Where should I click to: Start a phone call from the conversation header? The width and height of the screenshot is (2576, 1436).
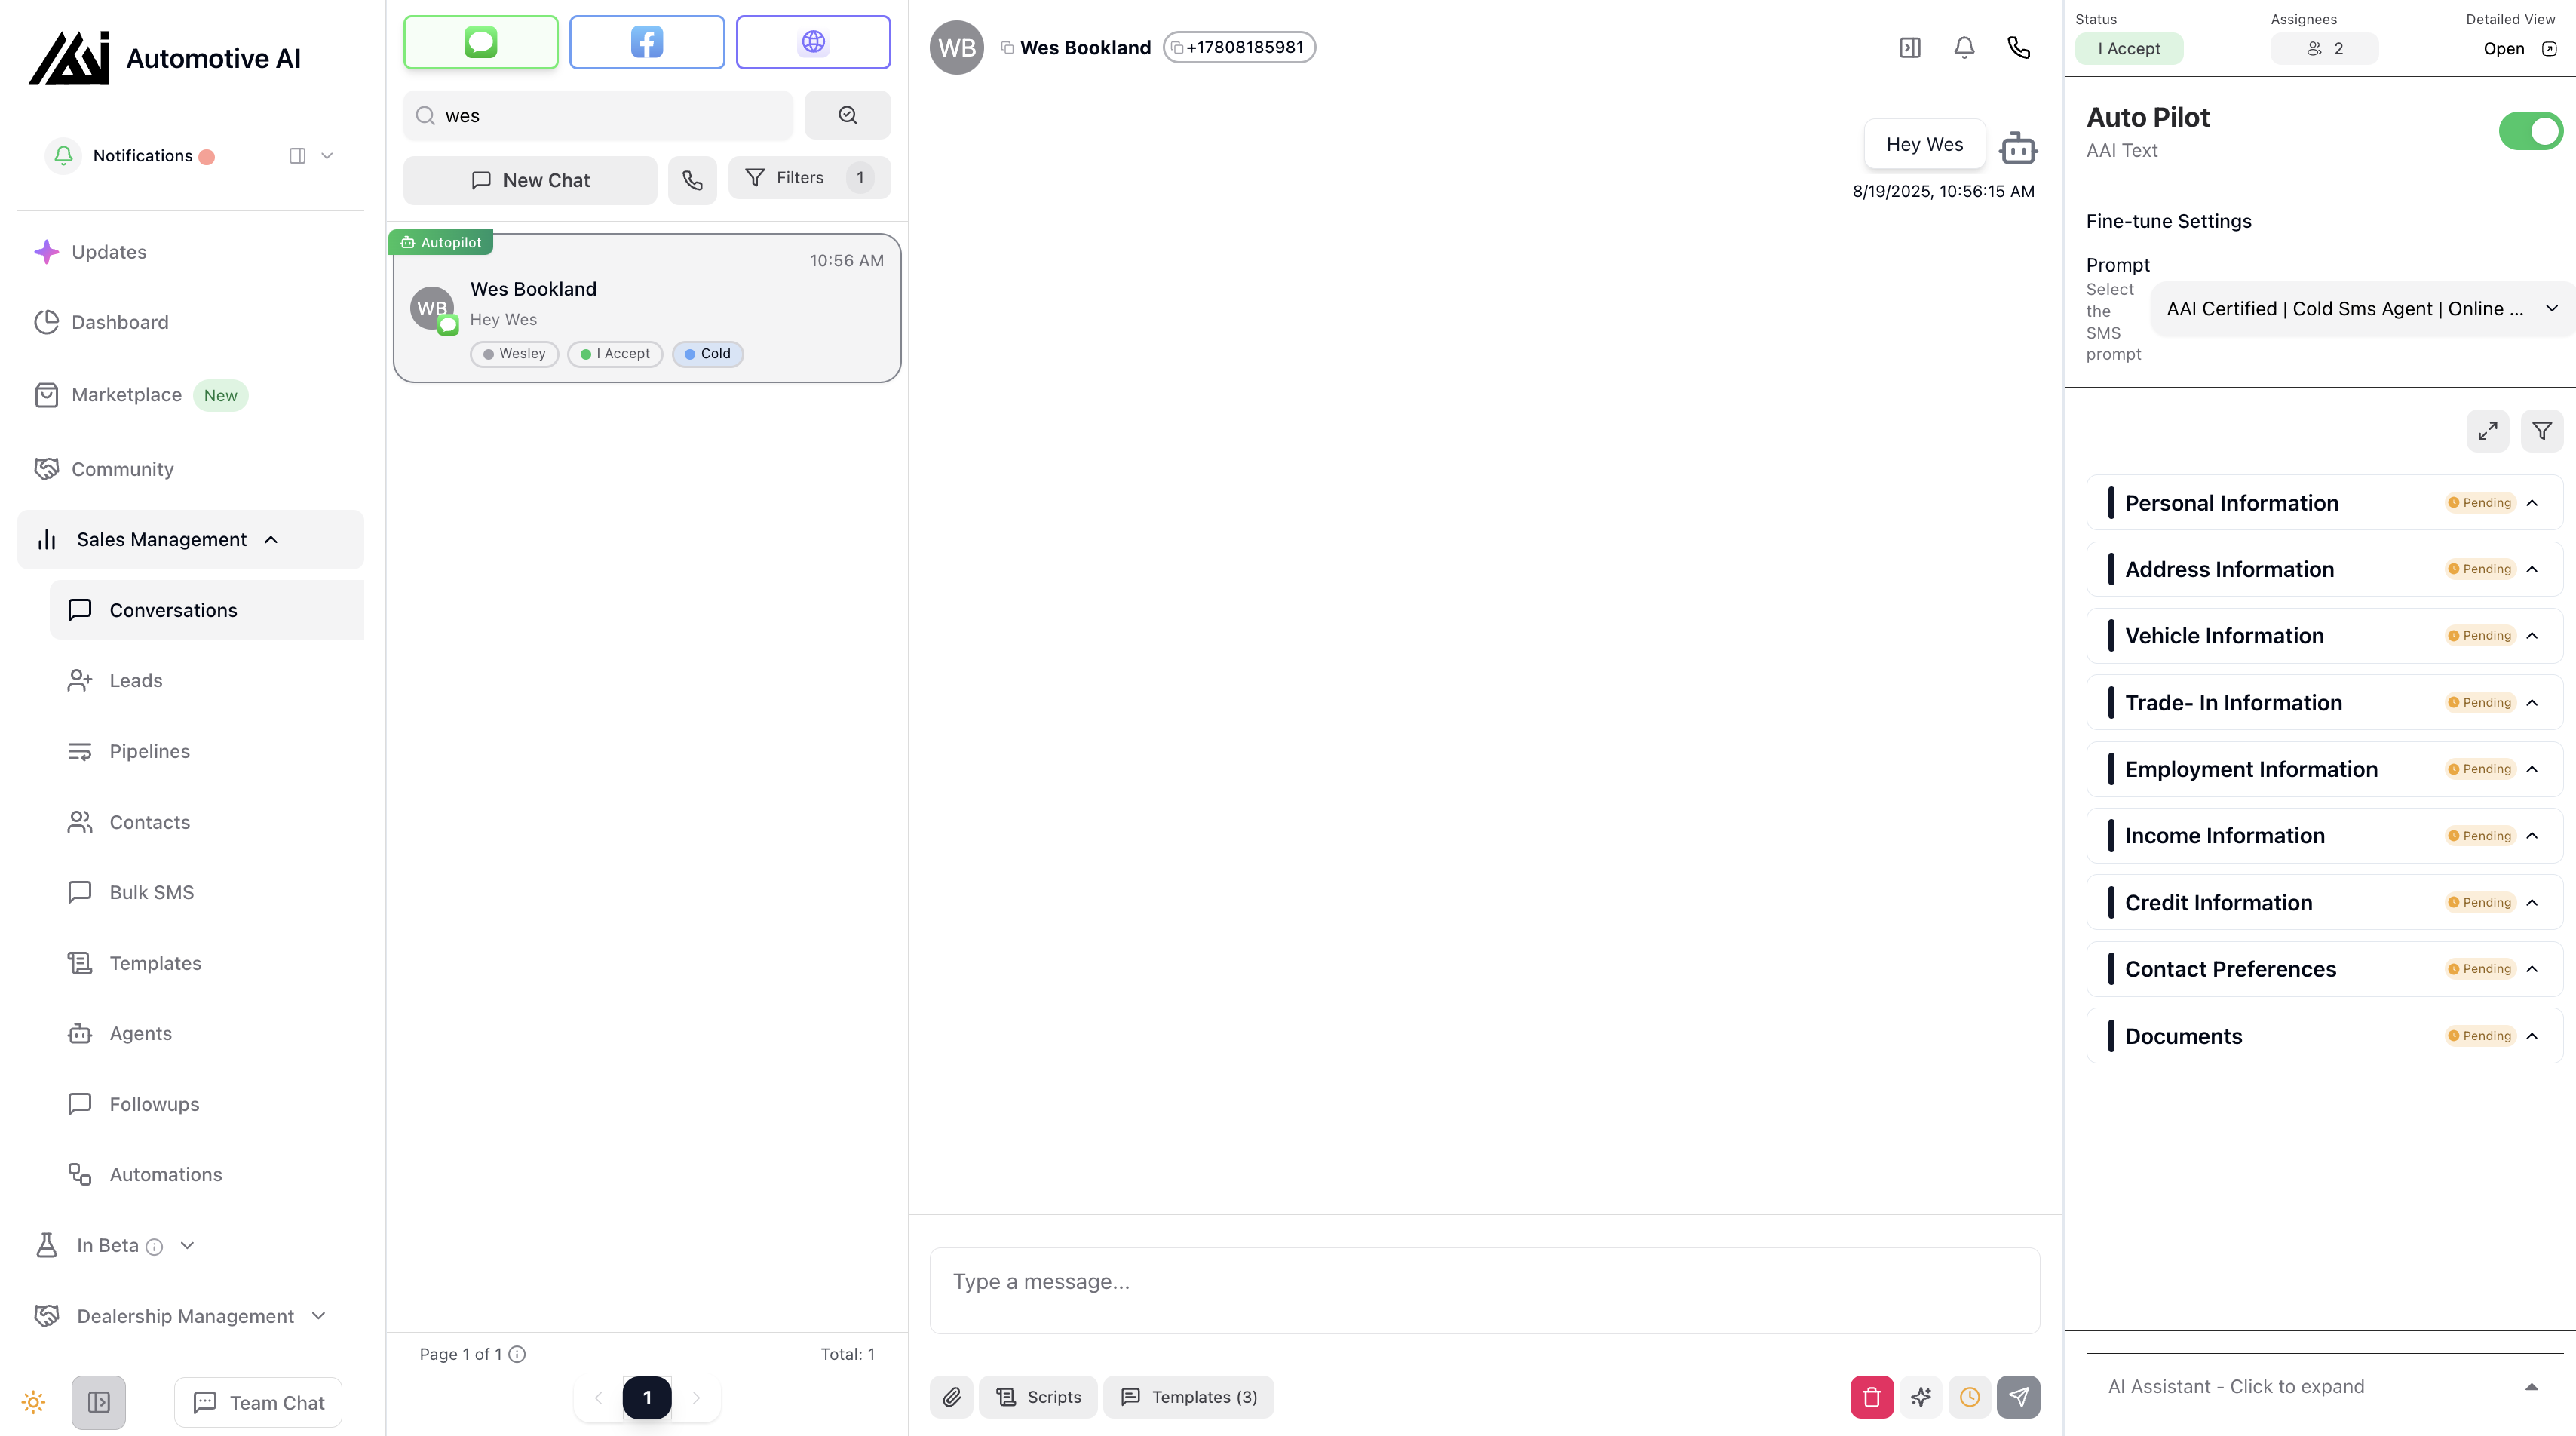click(x=2018, y=47)
